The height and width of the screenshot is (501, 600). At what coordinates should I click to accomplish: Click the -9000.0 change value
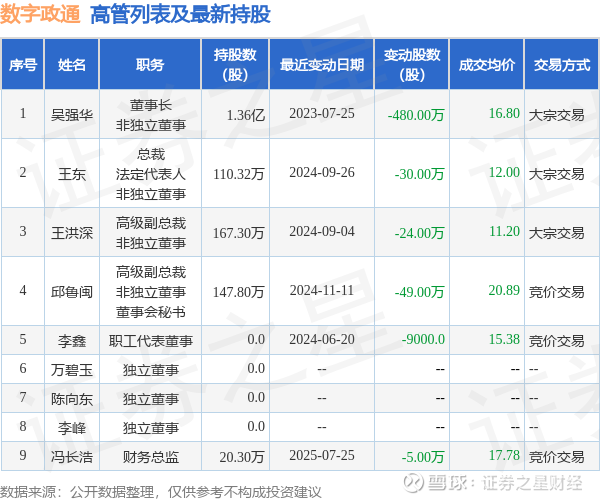pos(423,339)
